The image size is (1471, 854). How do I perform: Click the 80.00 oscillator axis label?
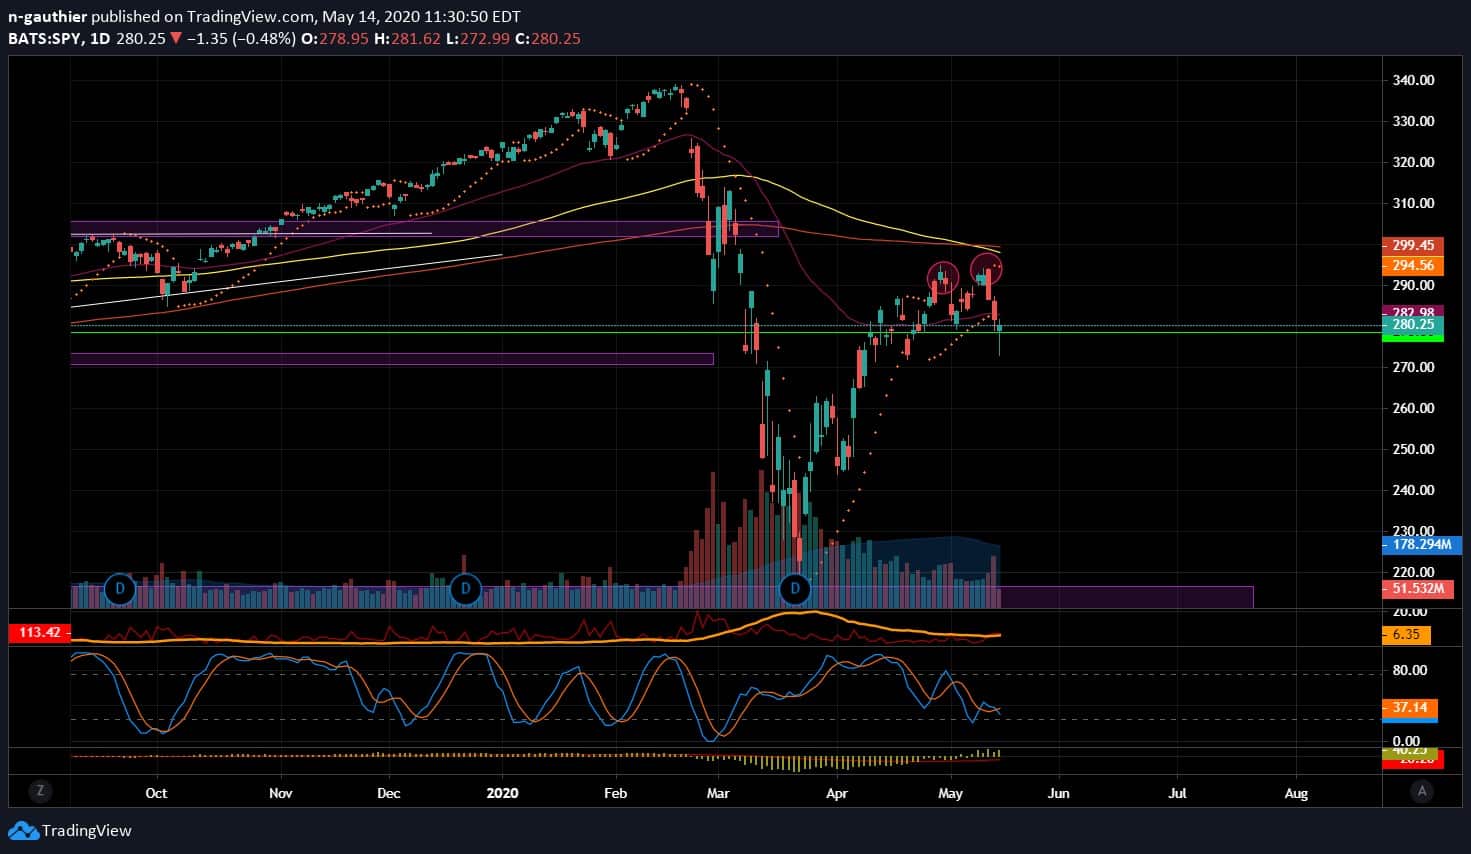[1410, 671]
